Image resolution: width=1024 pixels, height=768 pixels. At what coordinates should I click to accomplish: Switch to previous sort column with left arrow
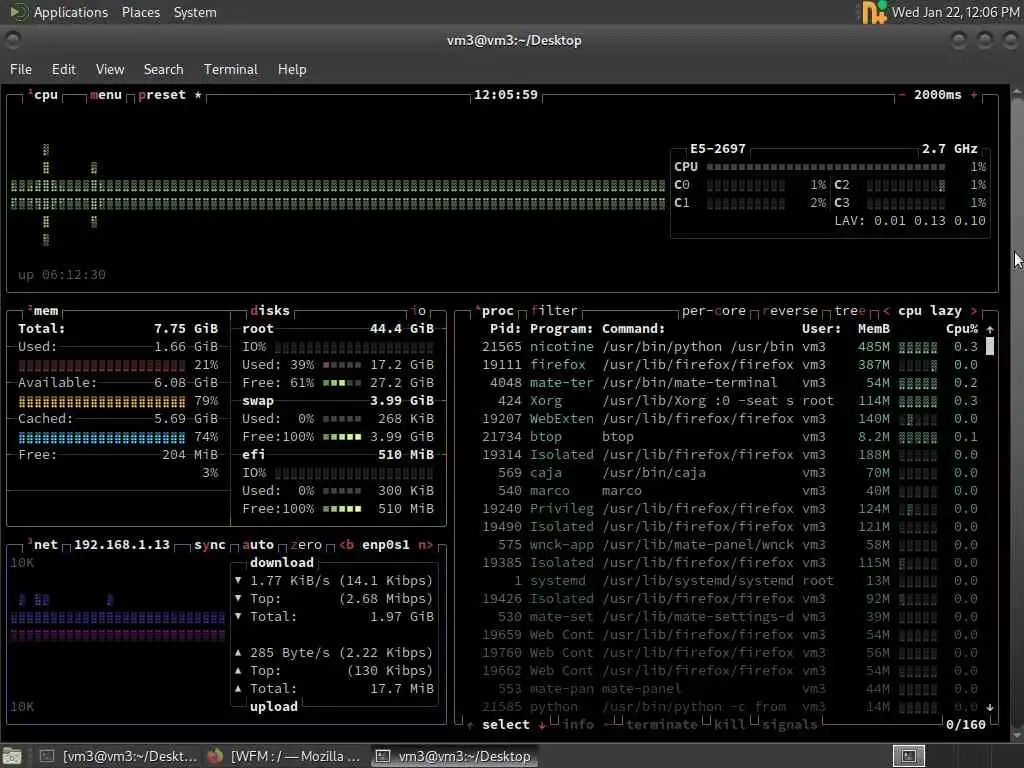[886, 311]
